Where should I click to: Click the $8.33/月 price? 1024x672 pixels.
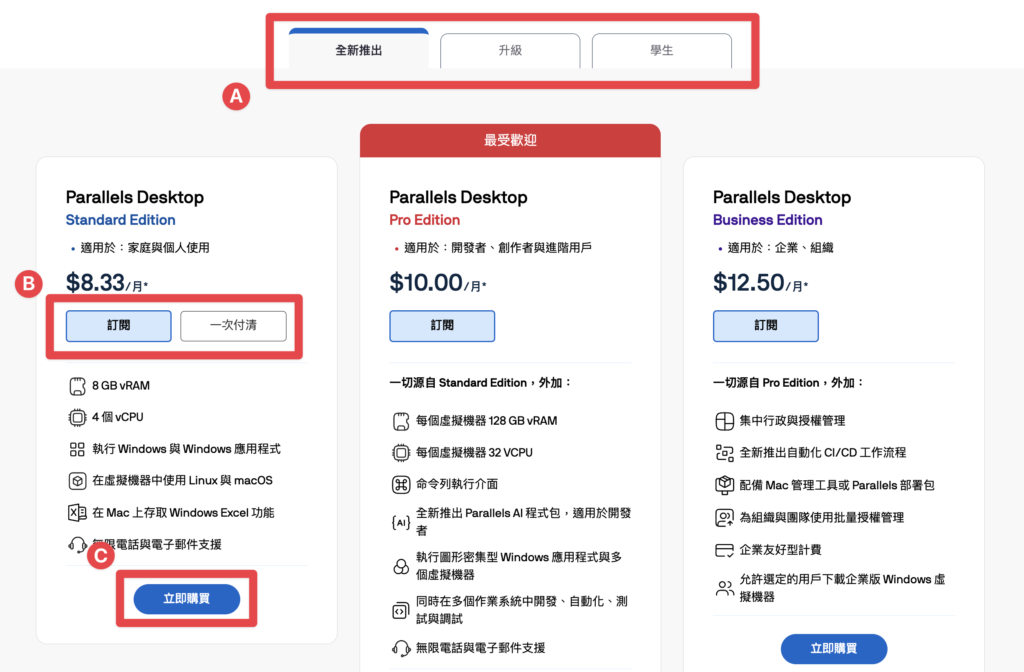(107, 283)
